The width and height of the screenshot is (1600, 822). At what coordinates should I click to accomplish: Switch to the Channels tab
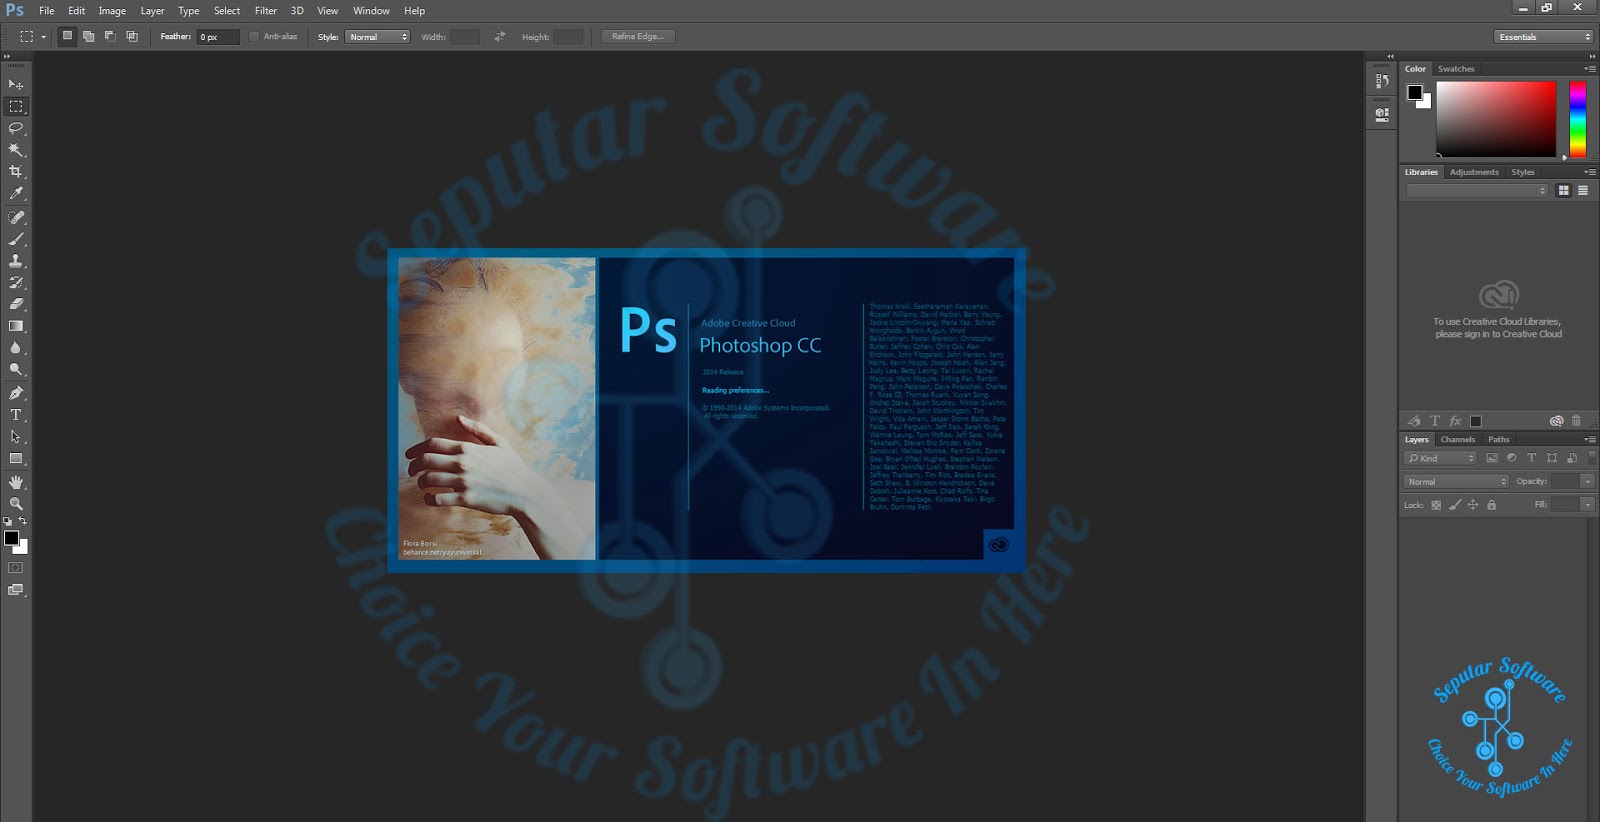(x=1457, y=439)
